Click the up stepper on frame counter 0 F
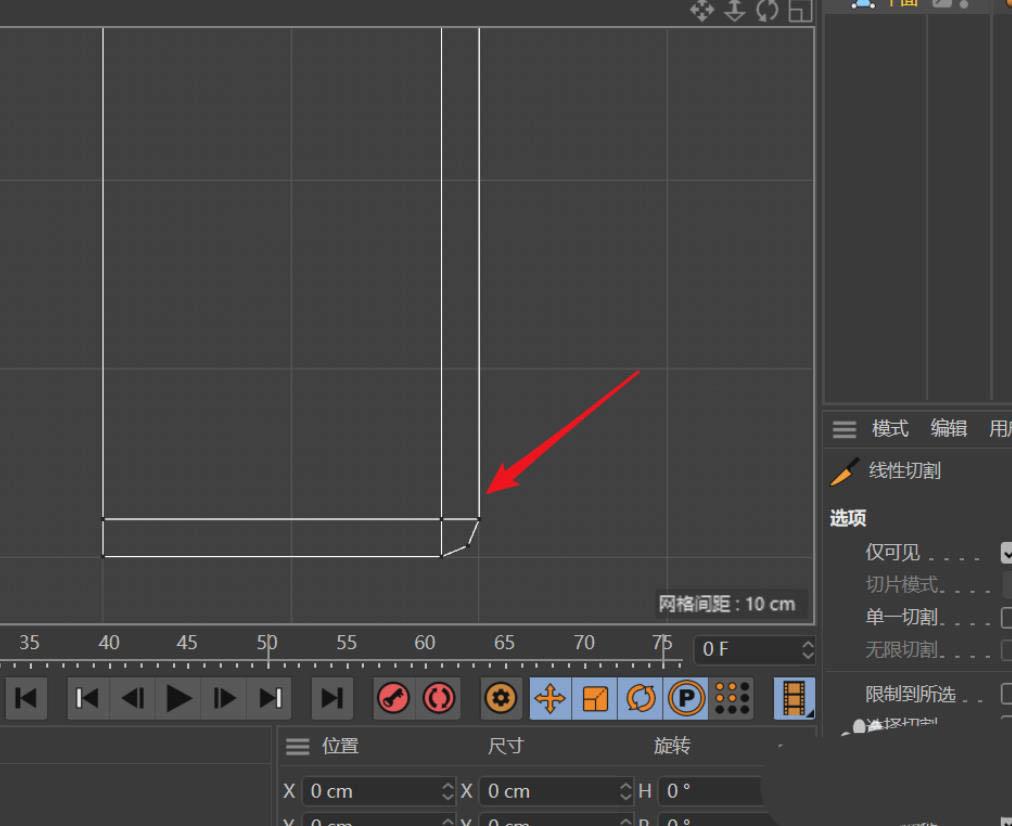The image size is (1012, 826). (806, 643)
